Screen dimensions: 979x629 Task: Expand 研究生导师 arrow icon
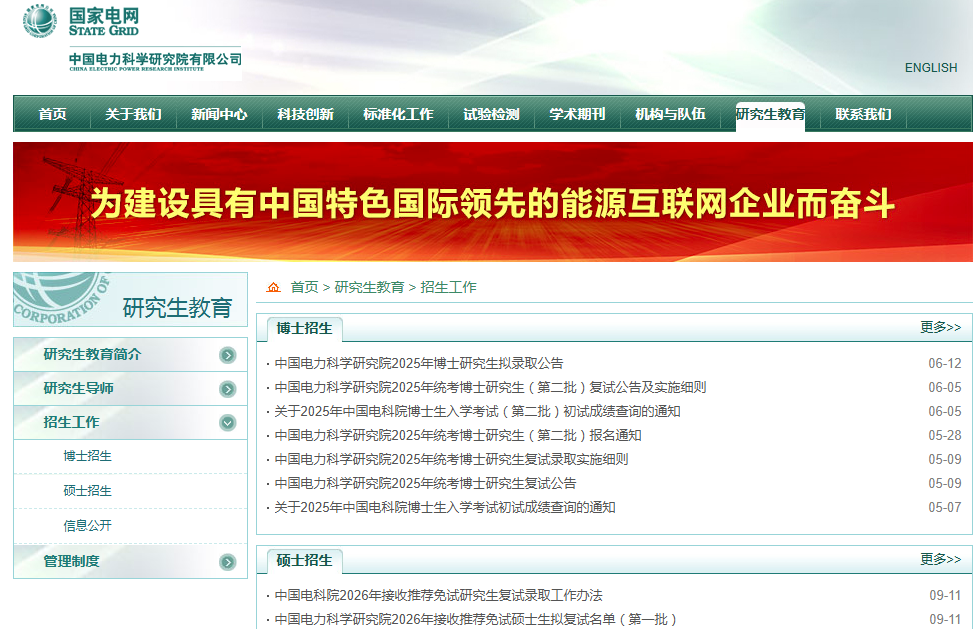click(x=228, y=389)
